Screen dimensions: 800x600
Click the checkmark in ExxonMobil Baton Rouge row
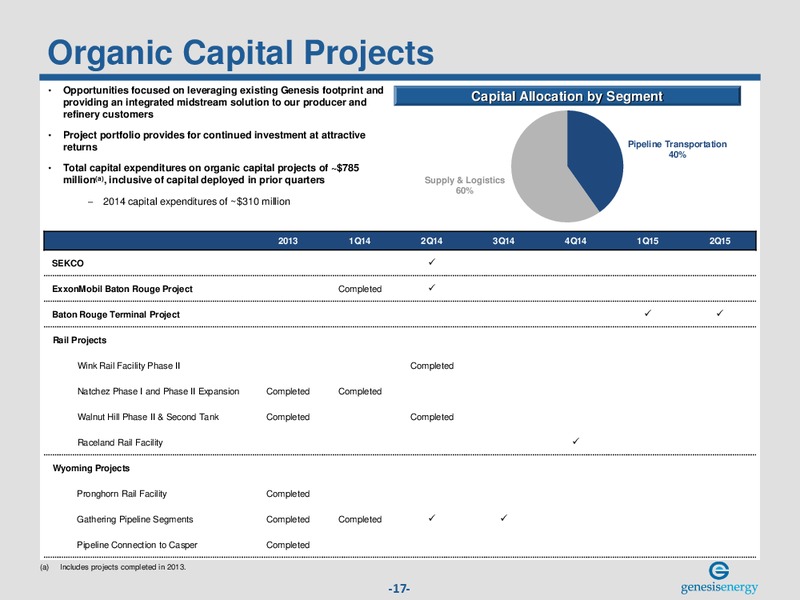[432, 287]
